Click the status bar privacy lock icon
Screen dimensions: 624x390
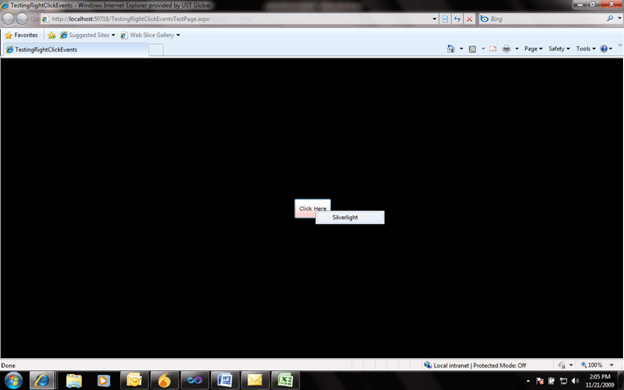coord(562,365)
